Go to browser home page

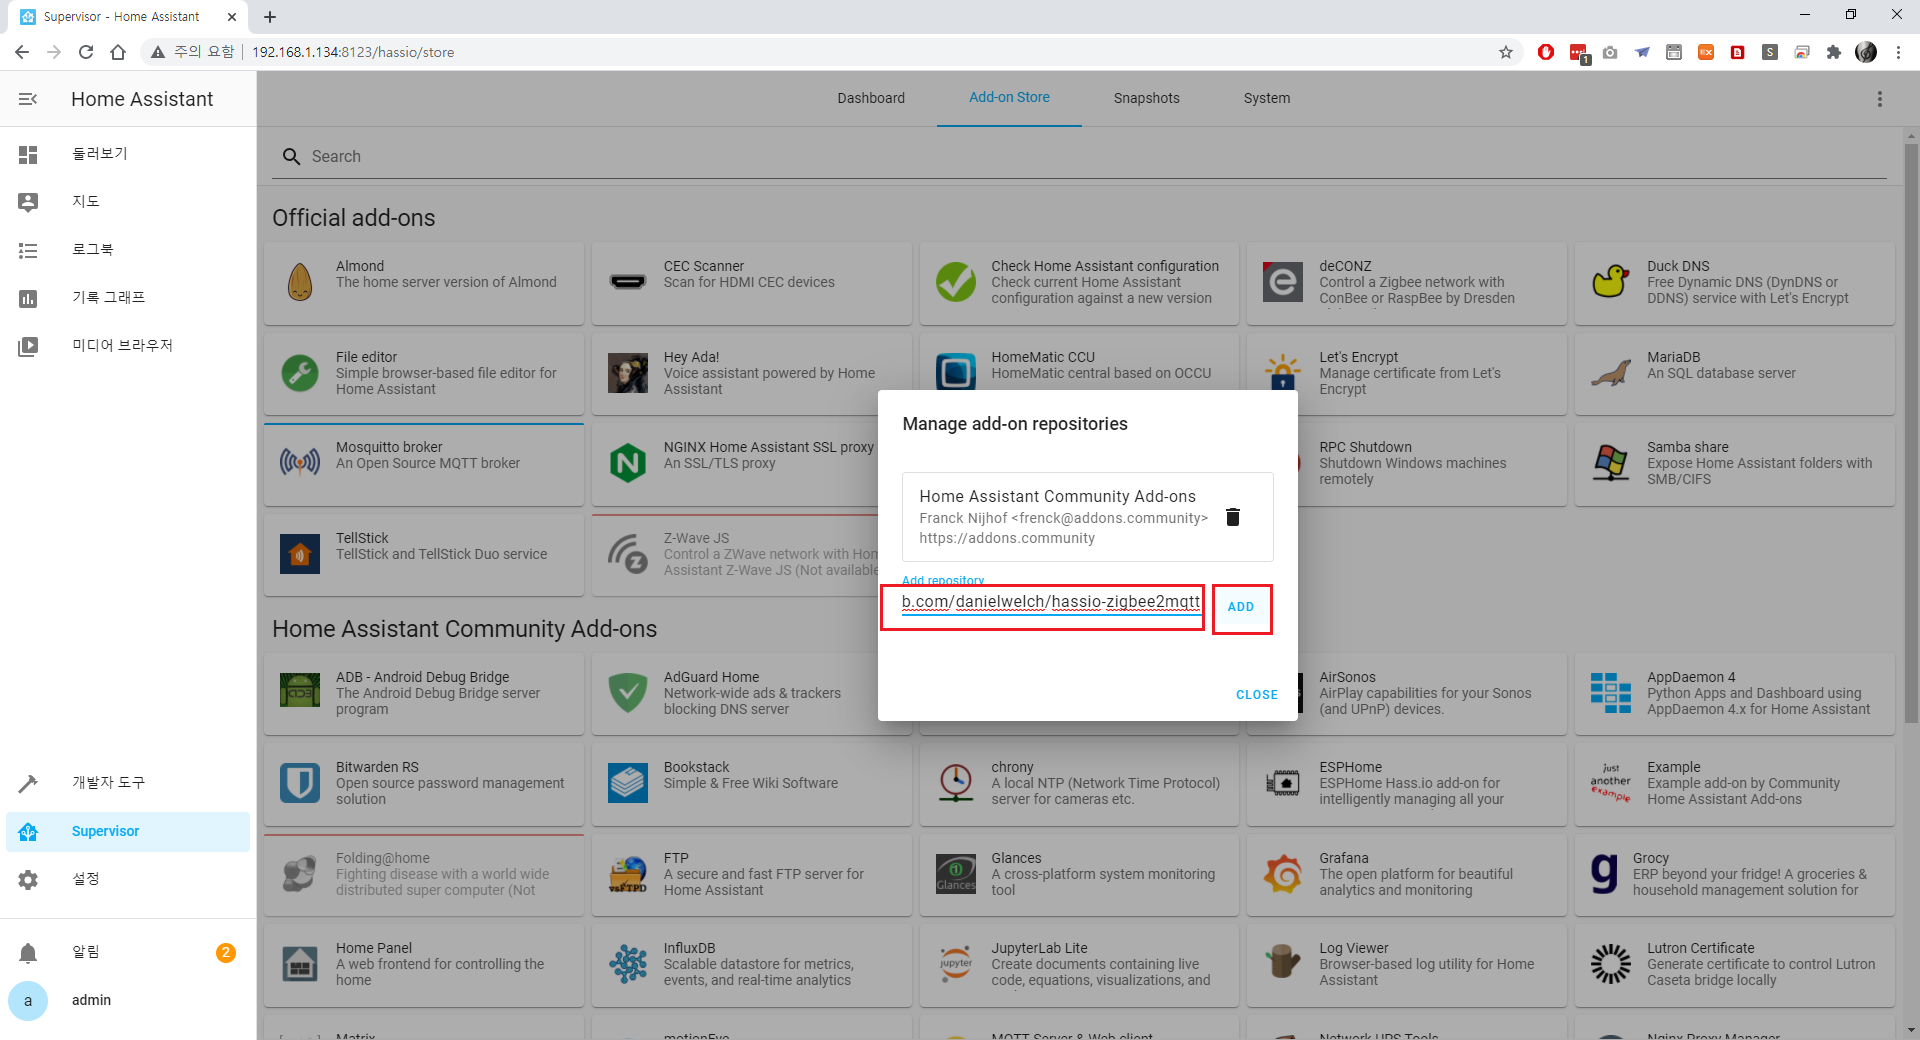(x=118, y=52)
